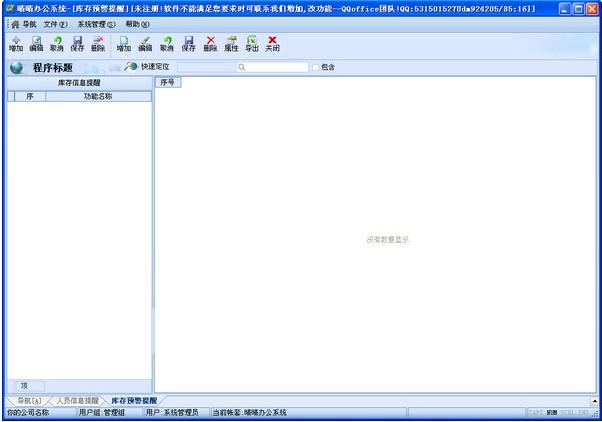Click the 导出 (Export) toolbar icon
The image size is (602, 422).
[x=251, y=43]
